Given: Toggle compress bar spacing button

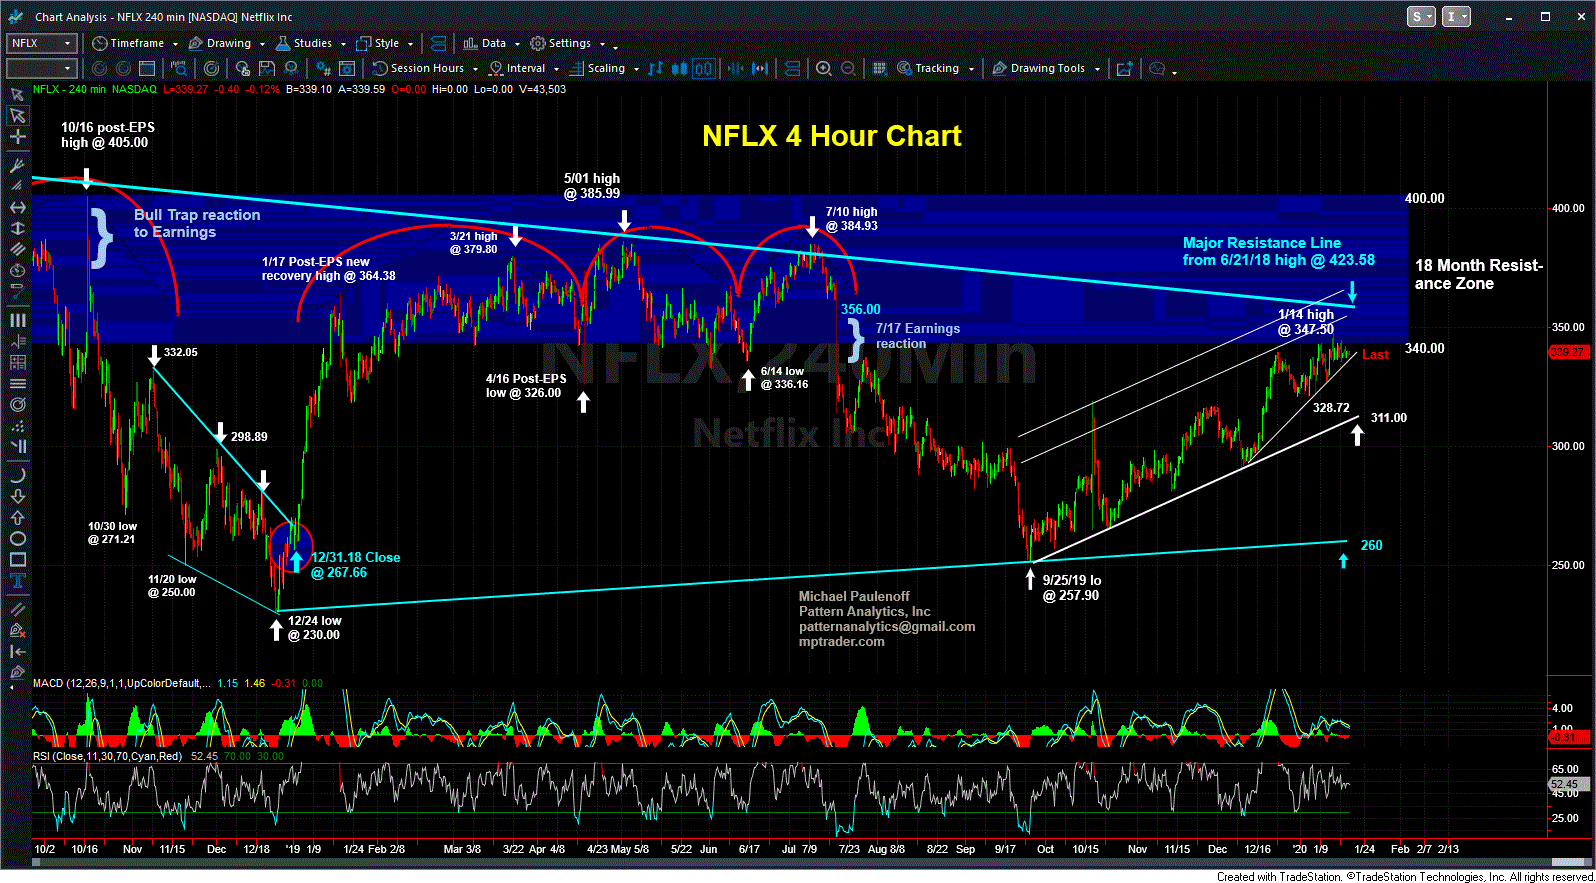Looking at the screenshot, I should (735, 68).
